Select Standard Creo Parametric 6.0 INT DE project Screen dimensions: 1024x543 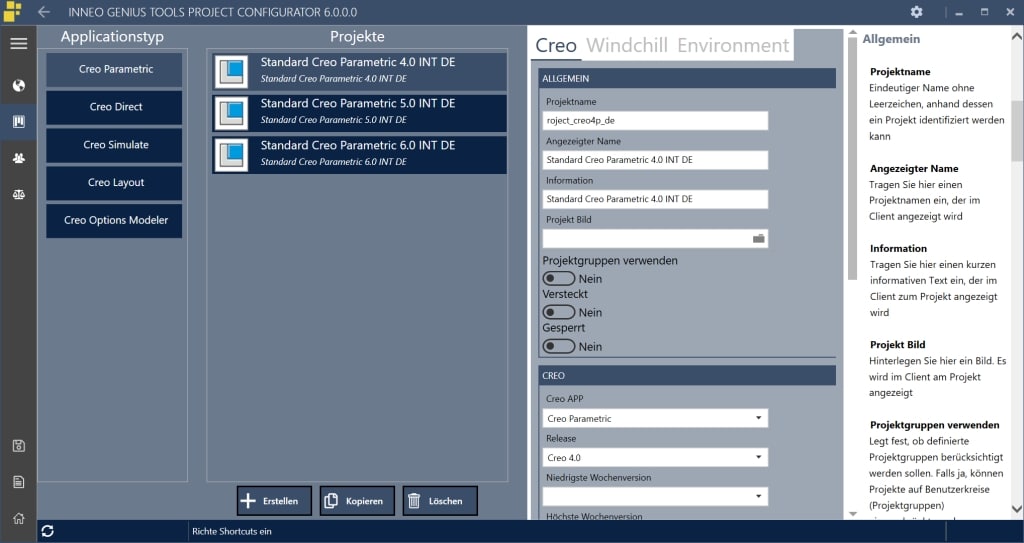359,155
